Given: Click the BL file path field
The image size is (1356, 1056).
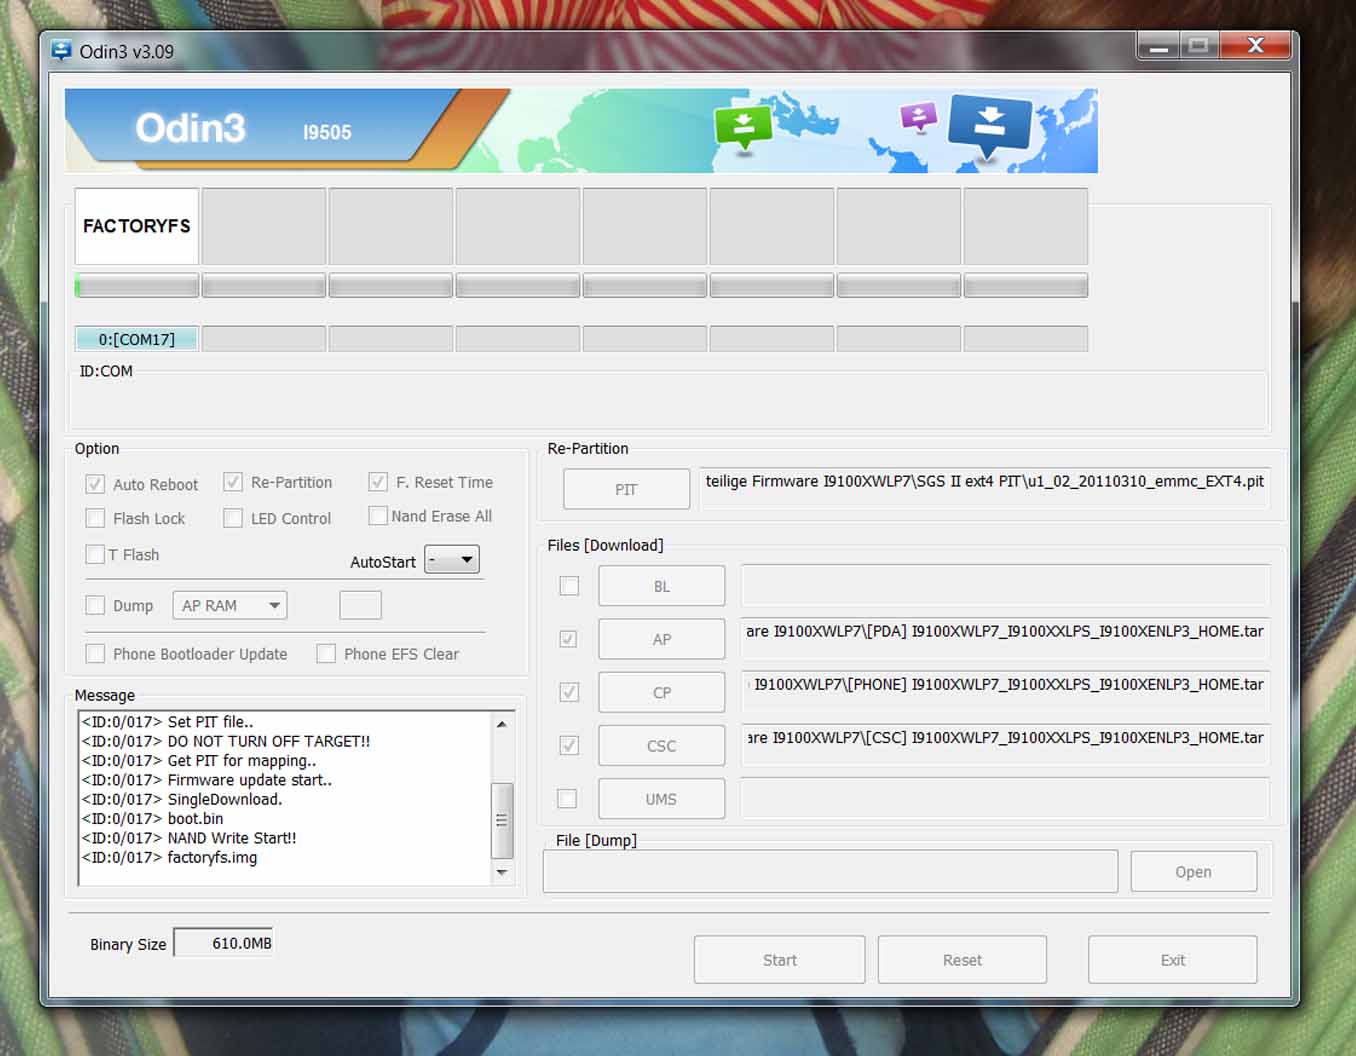Looking at the screenshot, I should [x=1005, y=586].
